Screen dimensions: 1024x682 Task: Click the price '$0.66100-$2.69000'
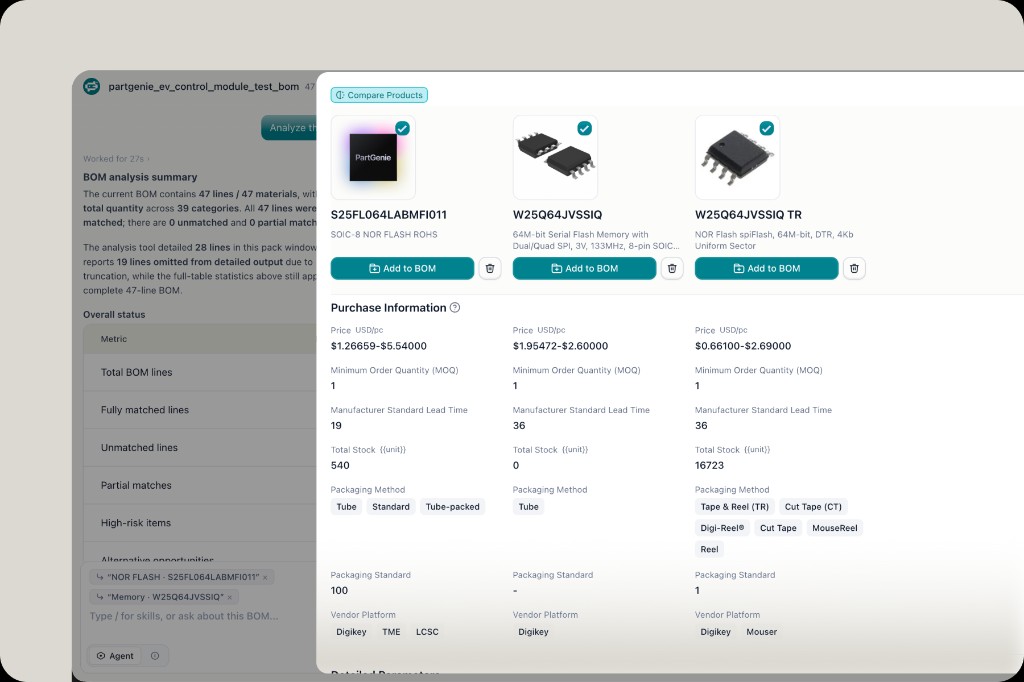tap(743, 346)
